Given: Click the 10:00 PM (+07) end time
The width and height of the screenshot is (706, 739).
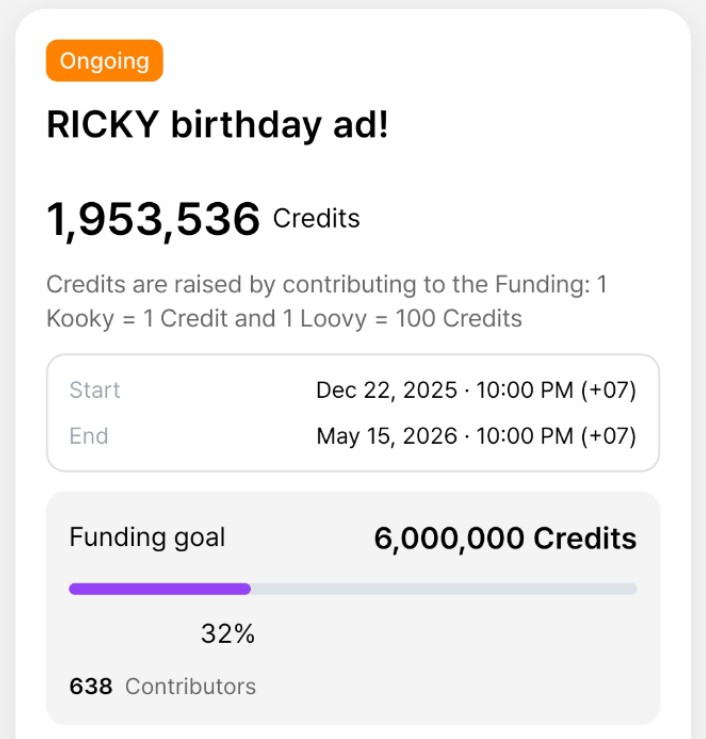Looking at the screenshot, I should (x=555, y=436).
